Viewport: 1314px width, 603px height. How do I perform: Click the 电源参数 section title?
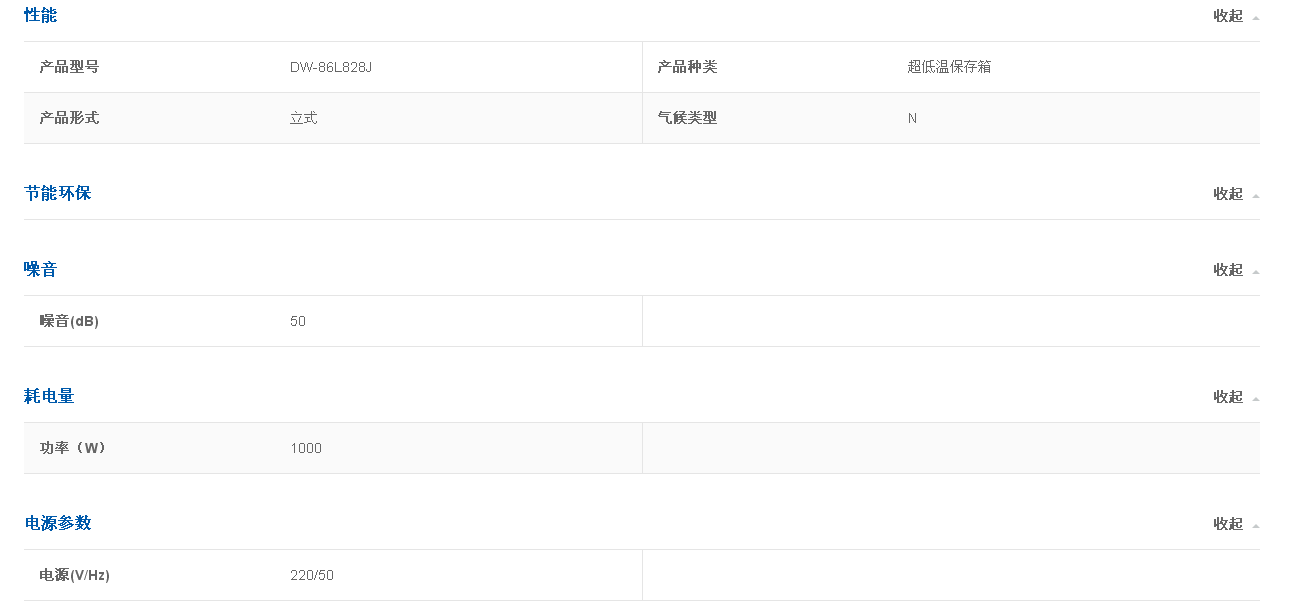[x=58, y=523]
